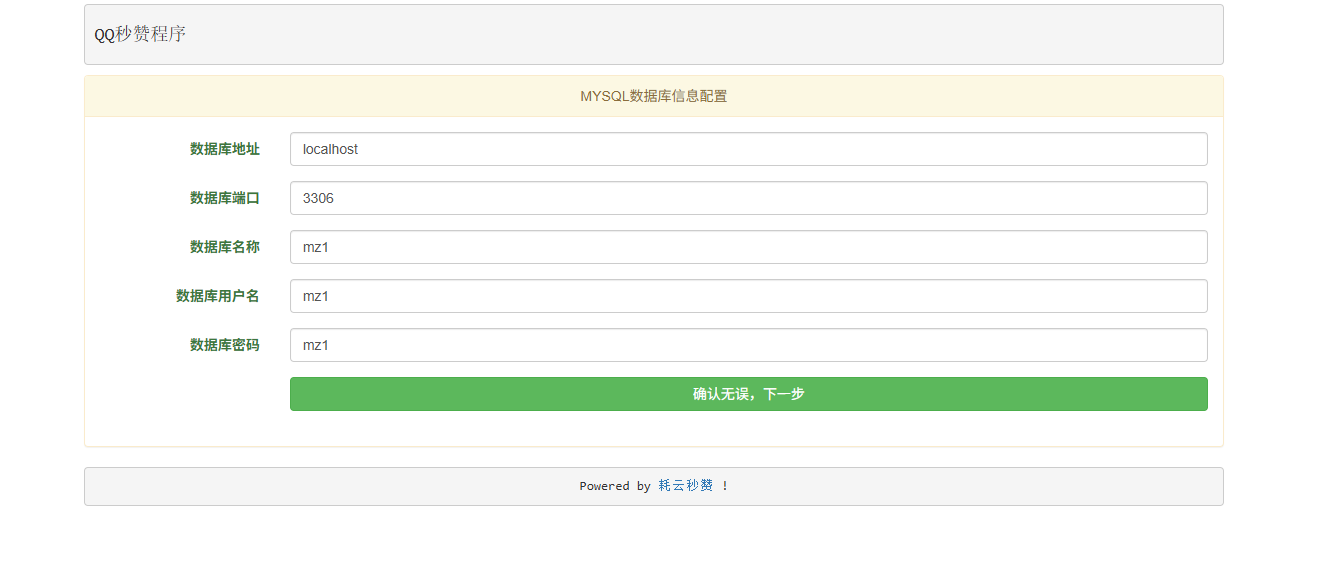
Task: Click the 数据库地址 input containing localhost
Action: [x=748, y=149]
